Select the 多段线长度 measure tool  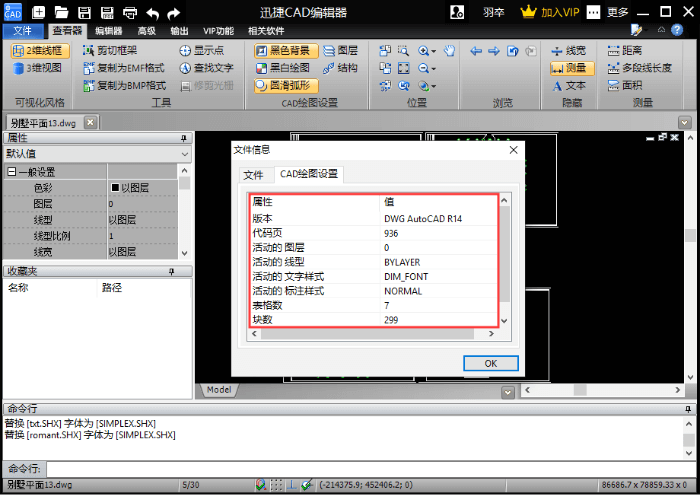tap(640, 68)
